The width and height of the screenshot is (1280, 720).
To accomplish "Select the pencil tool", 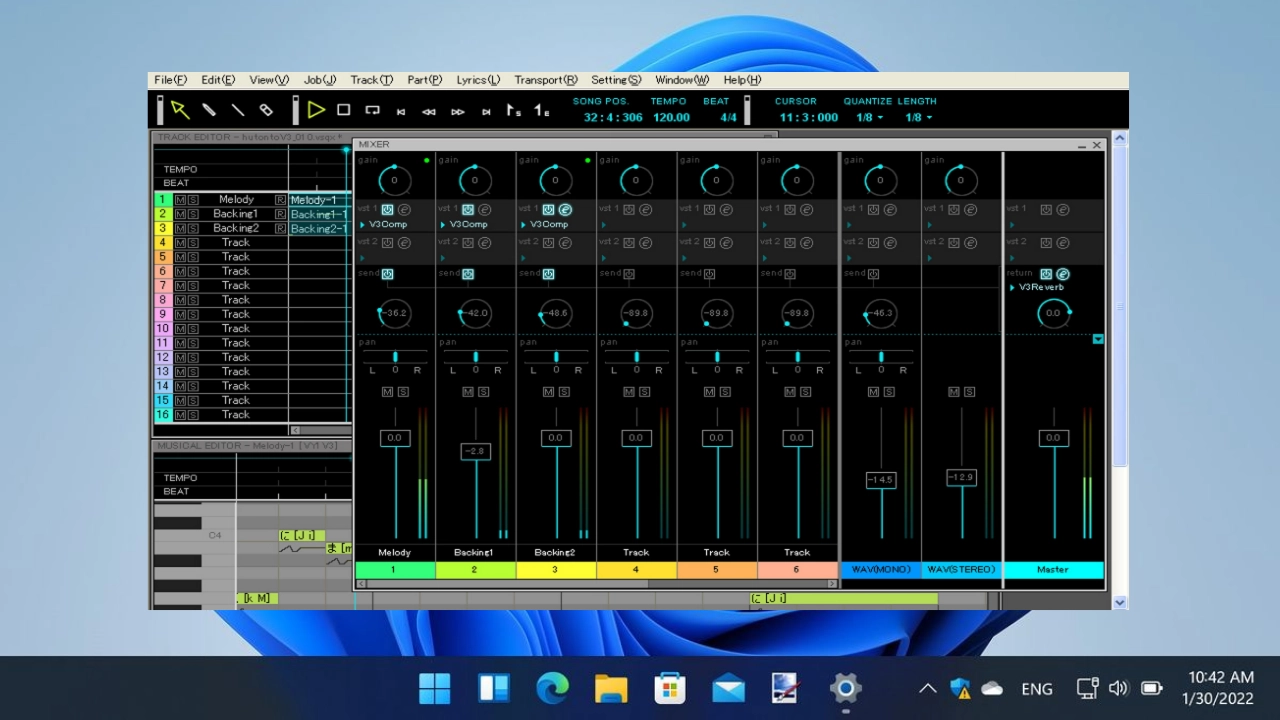I will [x=209, y=110].
